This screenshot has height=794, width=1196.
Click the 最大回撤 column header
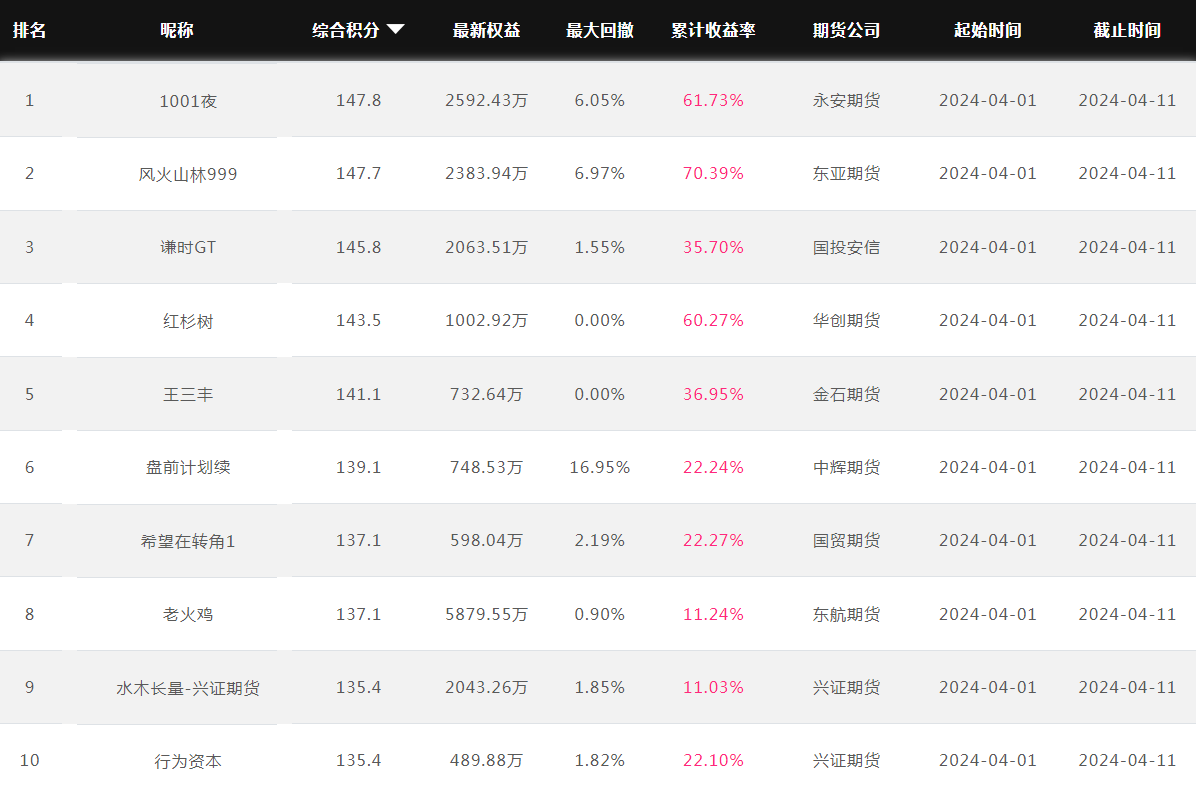tap(600, 31)
